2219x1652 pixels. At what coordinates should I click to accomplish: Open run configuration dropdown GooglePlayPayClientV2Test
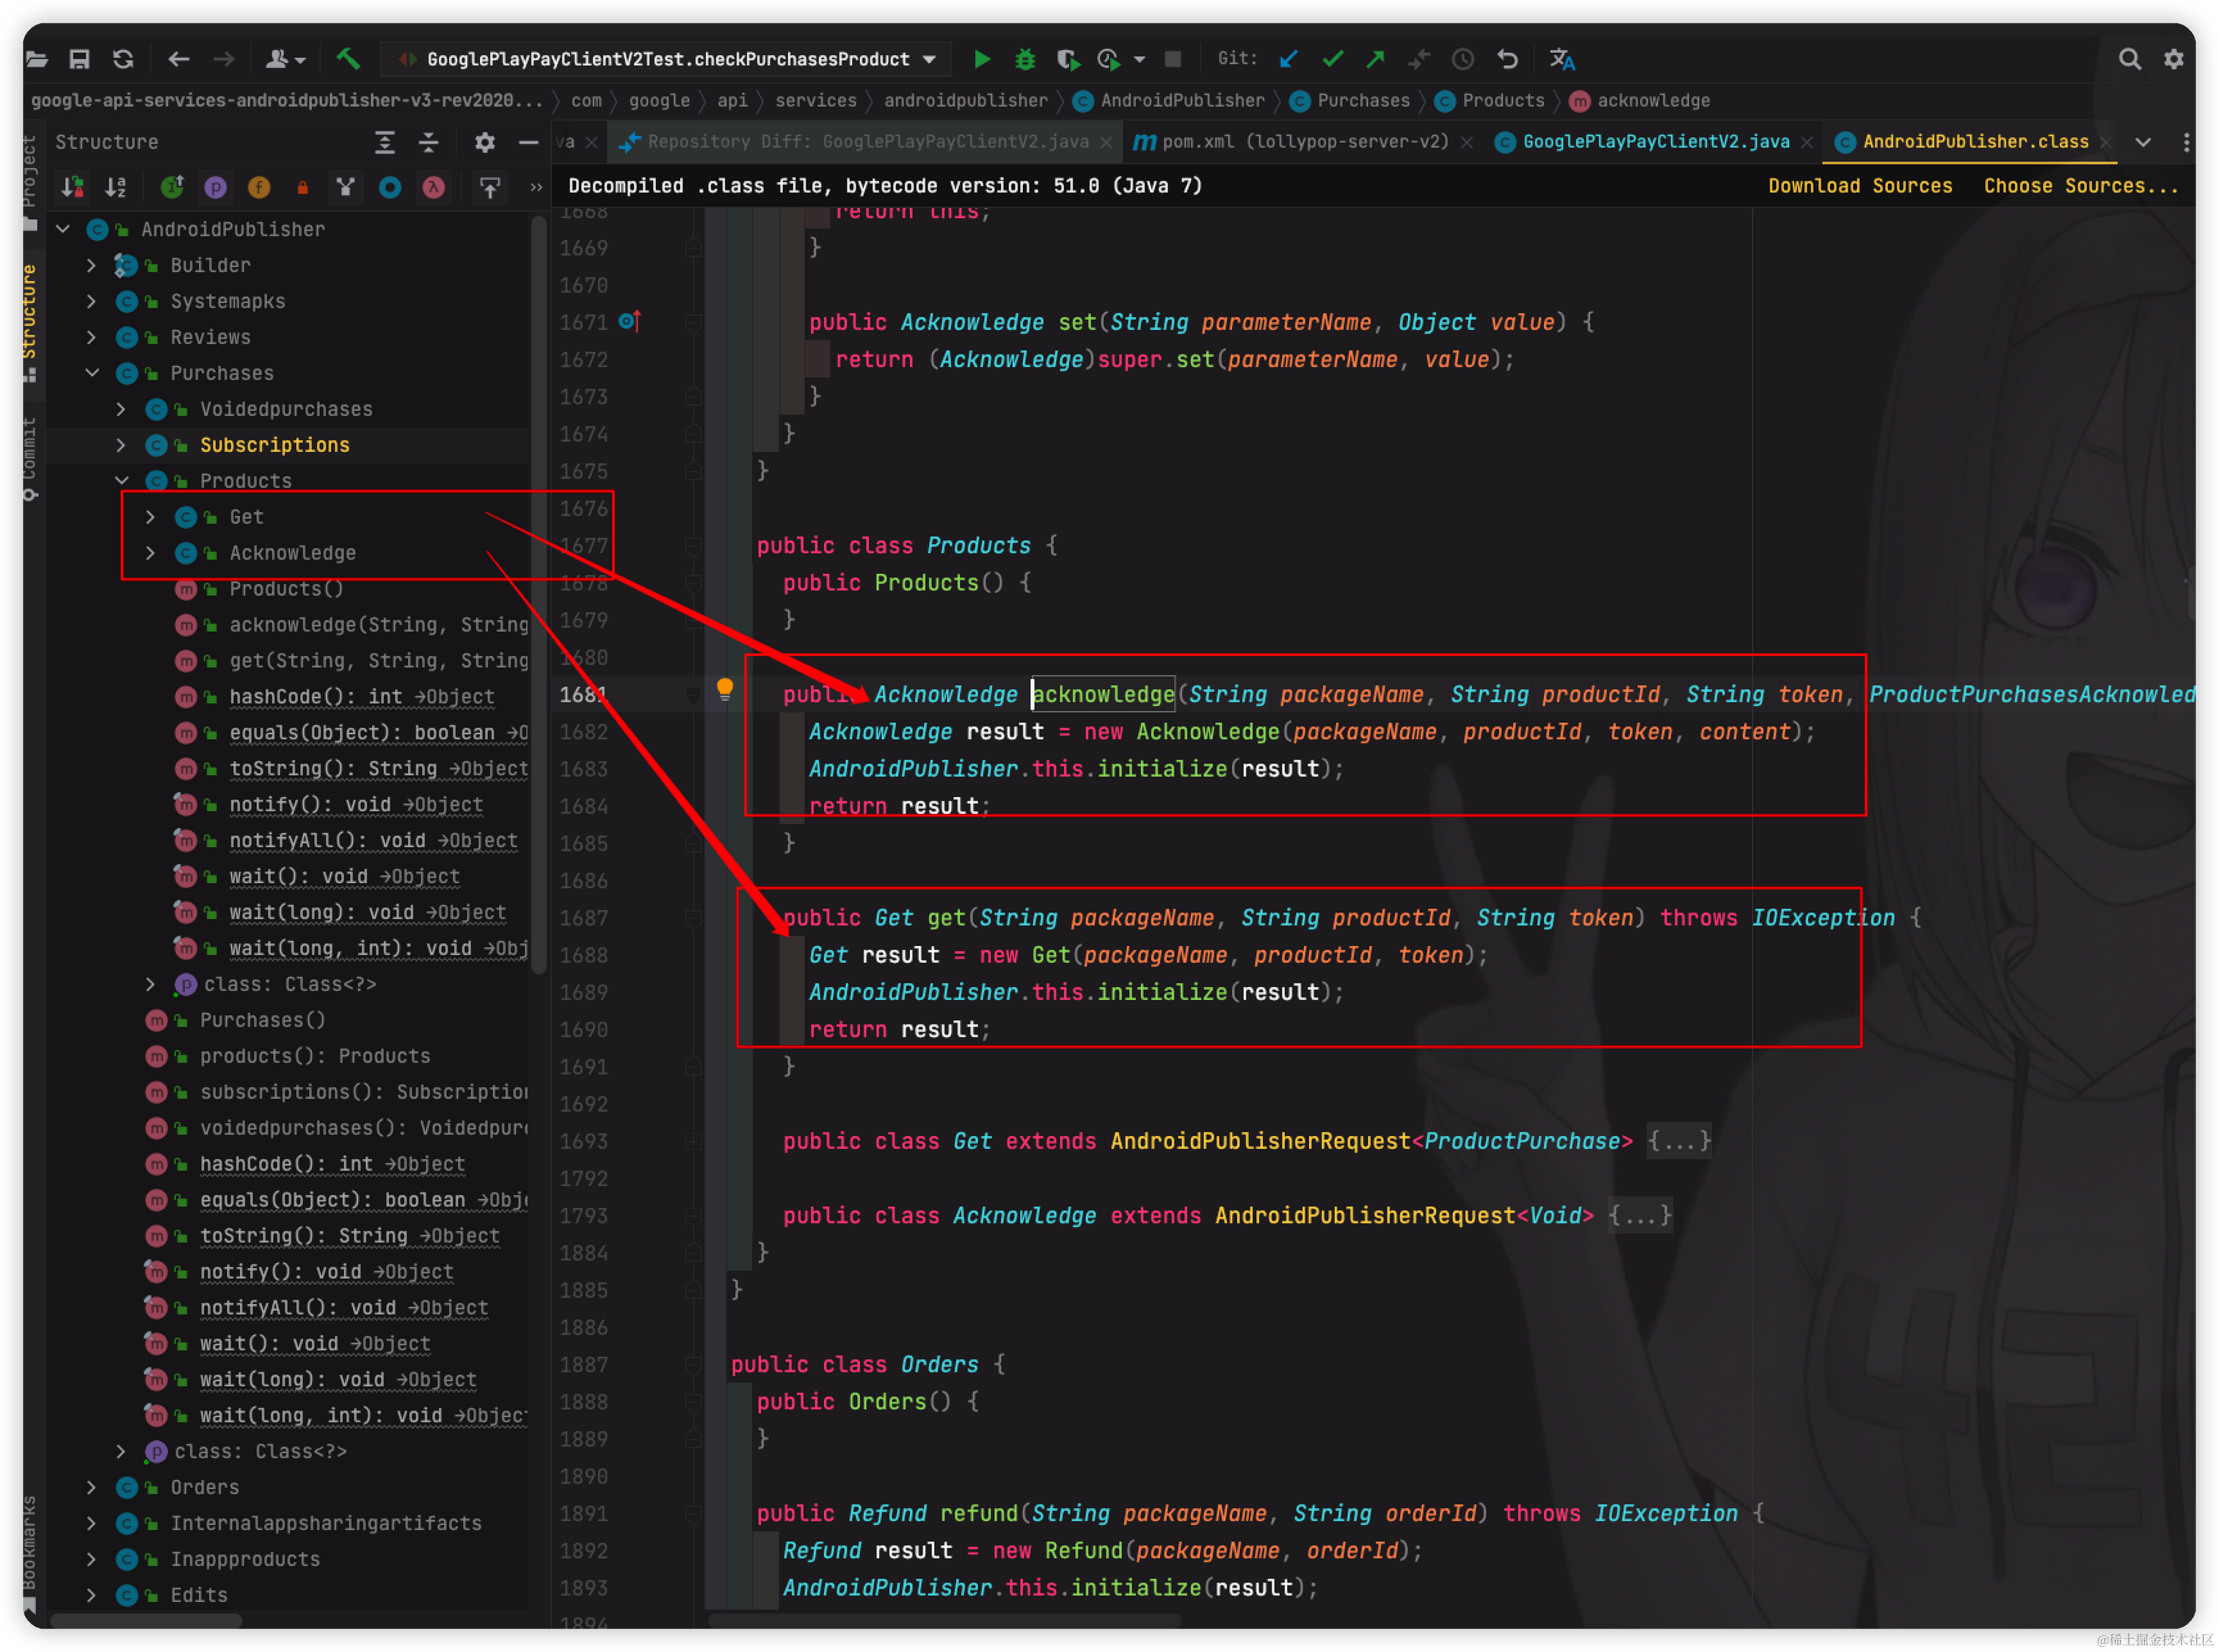[x=668, y=59]
